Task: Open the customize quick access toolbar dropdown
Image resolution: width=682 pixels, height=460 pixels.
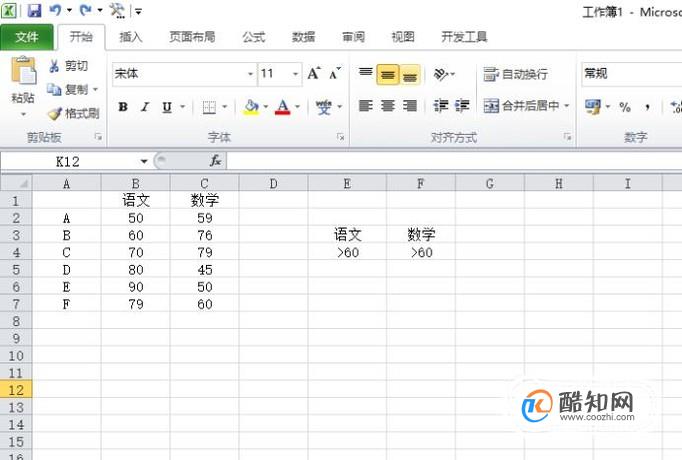Action: pyautogui.click(x=138, y=11)
